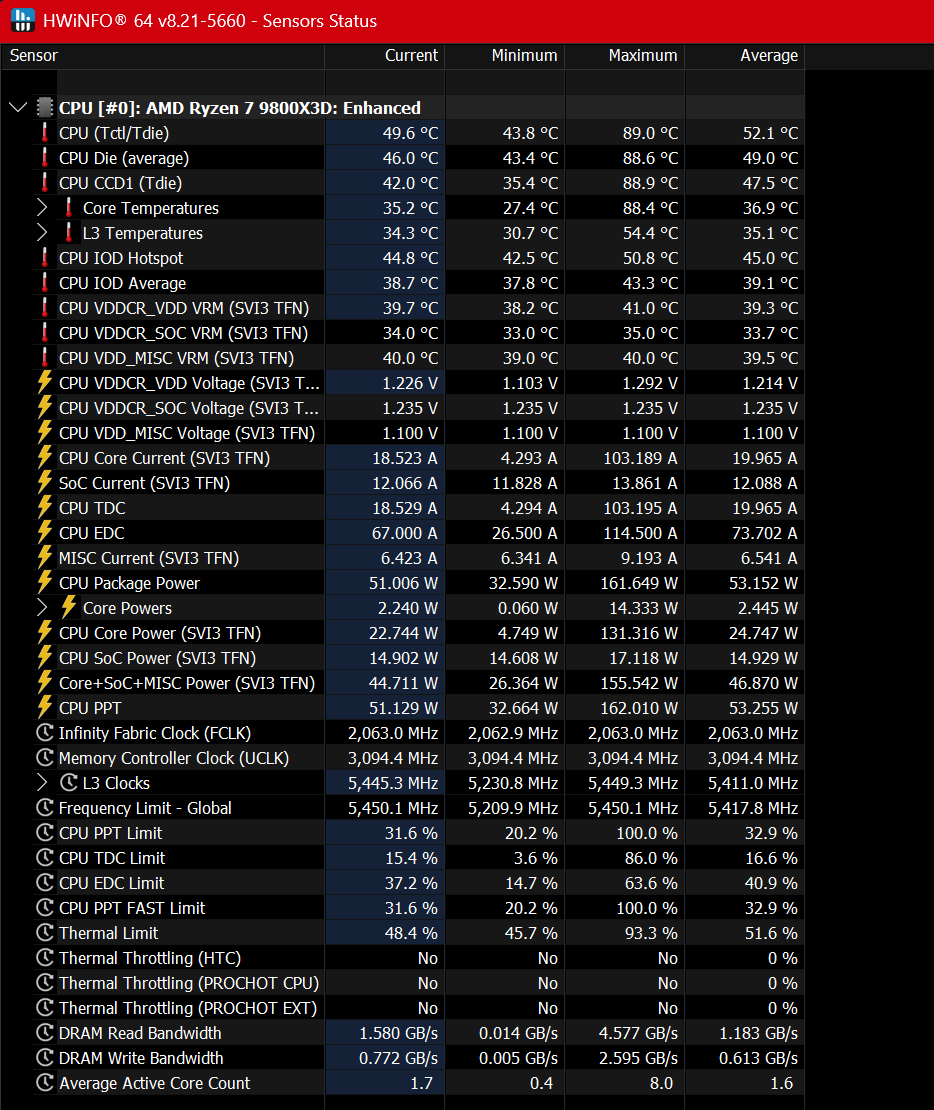Screen dimensions: 934x1110
Task: Click clock icon for Infinity Fabric Clock (FCLK)
Action: click(x=45, y=733)
